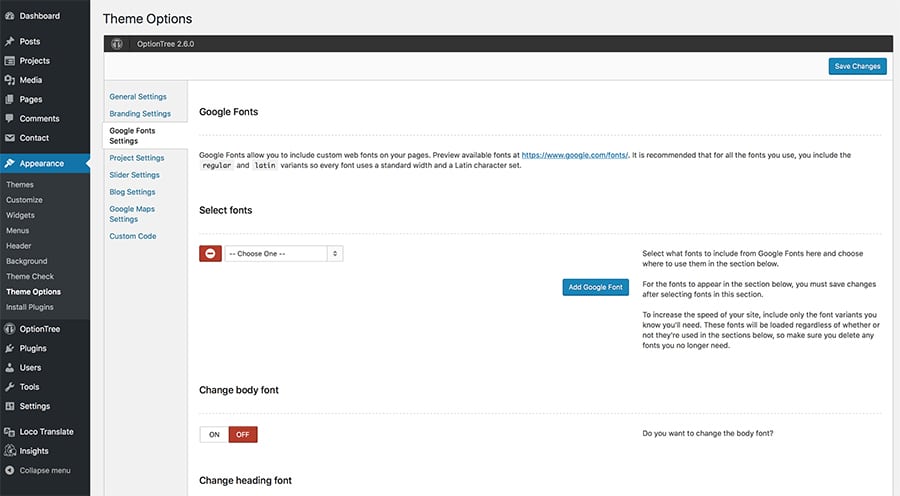Switch body font toggle to ON
The width and height of the screenshot is (900, 496).
[214, 435]
